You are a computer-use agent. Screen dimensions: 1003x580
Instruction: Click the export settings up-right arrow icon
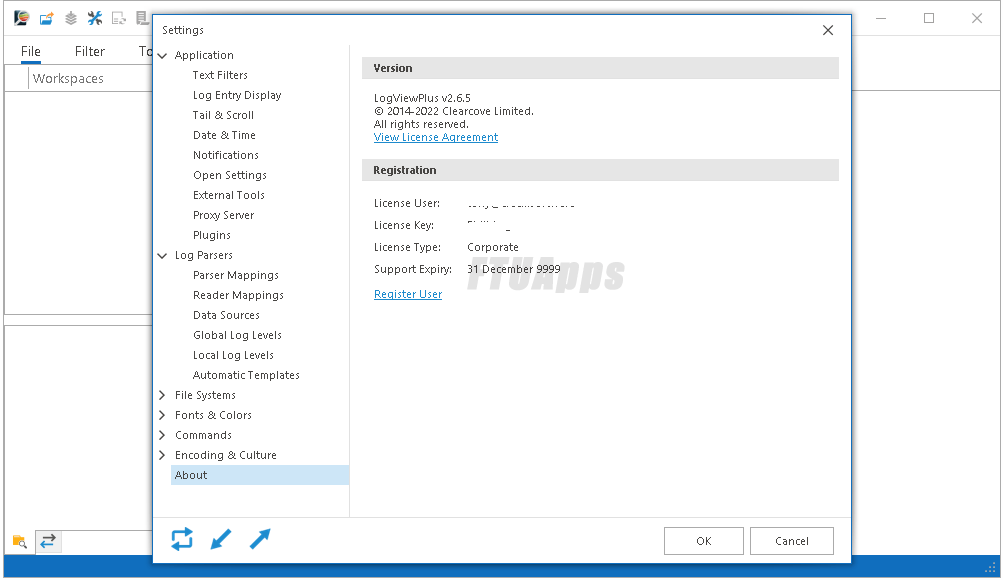(260, 539)
